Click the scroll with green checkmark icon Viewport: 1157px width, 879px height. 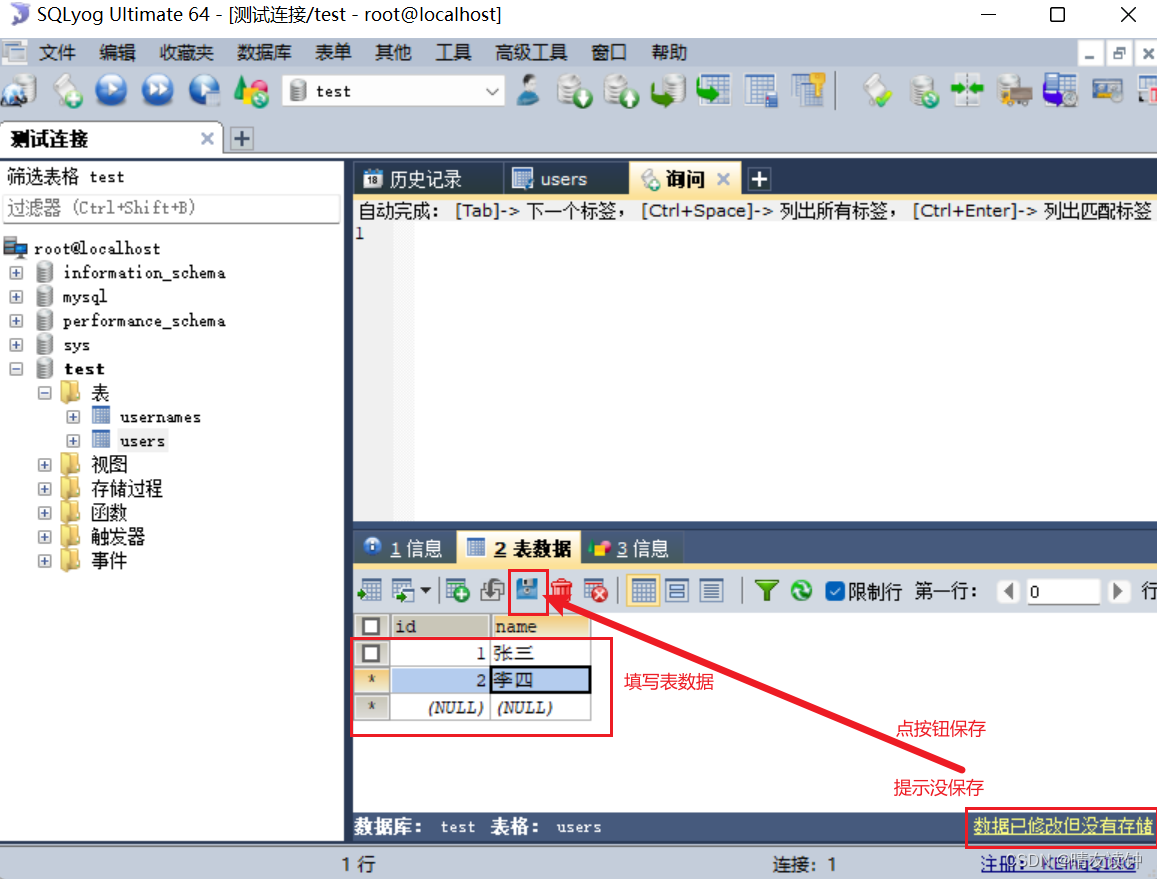877,91
